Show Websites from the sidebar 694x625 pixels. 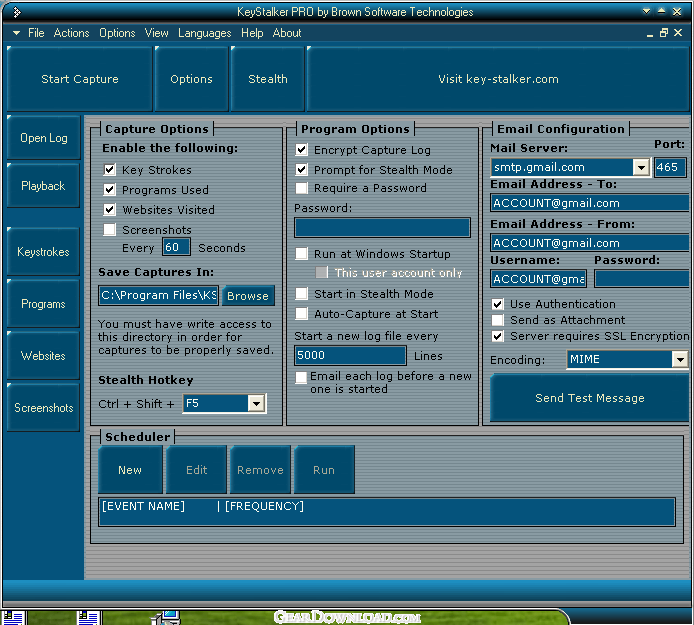pyautogui.click(x=43, y=356)
